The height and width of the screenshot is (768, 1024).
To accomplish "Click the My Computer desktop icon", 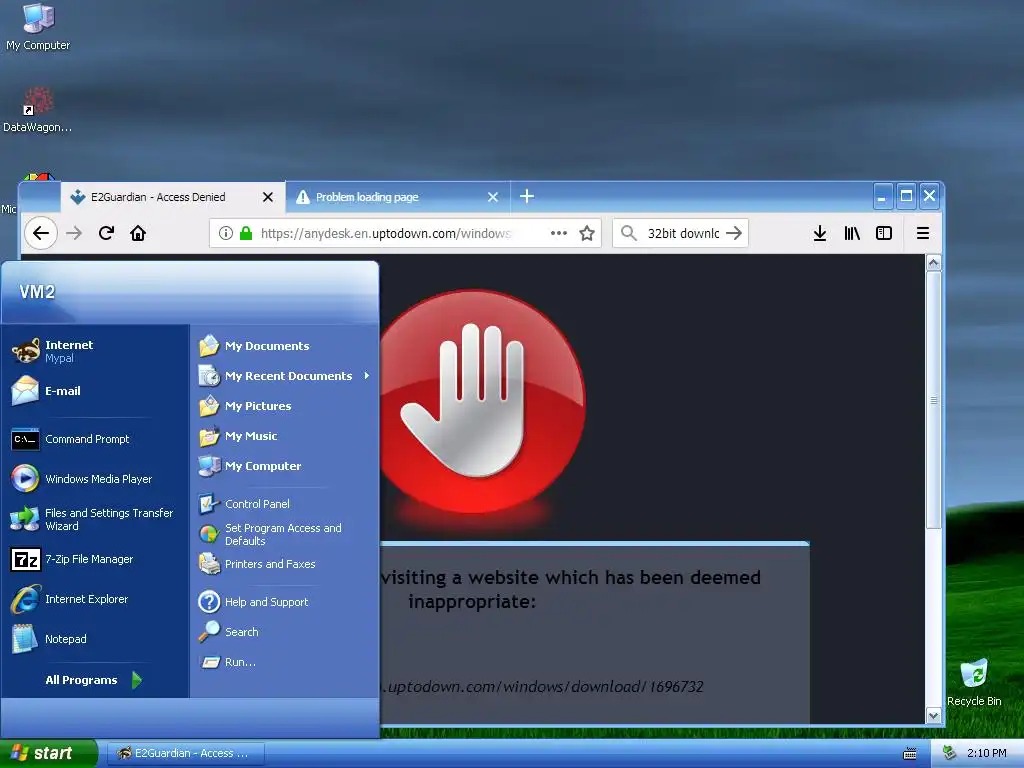I will click(38, 27).
